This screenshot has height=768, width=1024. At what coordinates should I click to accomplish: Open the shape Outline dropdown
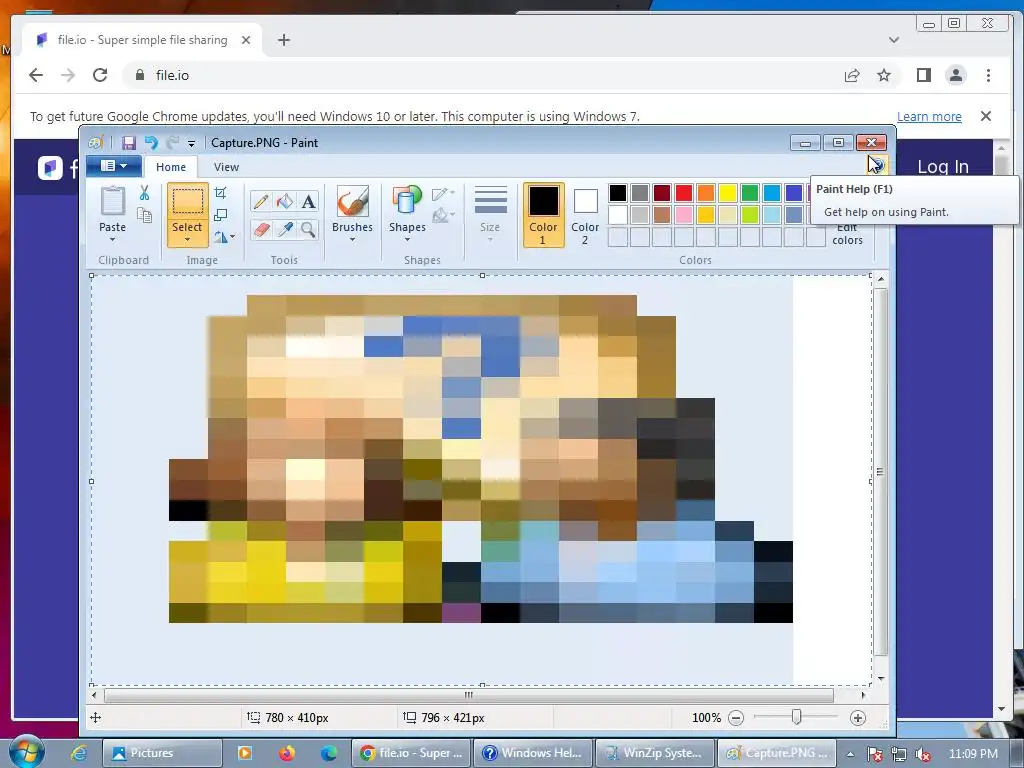[x=443, y=193]
